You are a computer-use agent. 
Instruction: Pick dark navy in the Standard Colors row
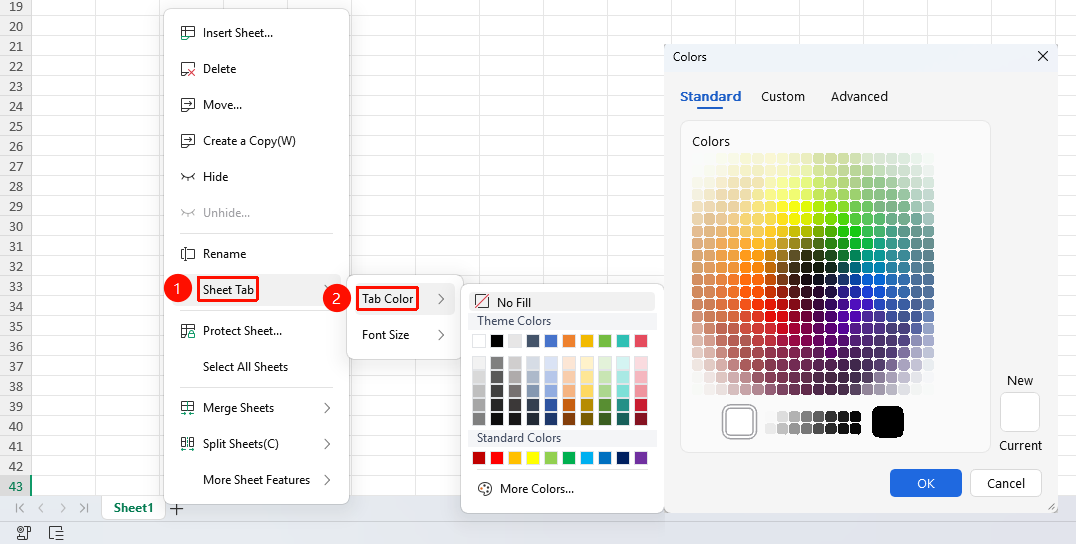(x=623, y=458)
